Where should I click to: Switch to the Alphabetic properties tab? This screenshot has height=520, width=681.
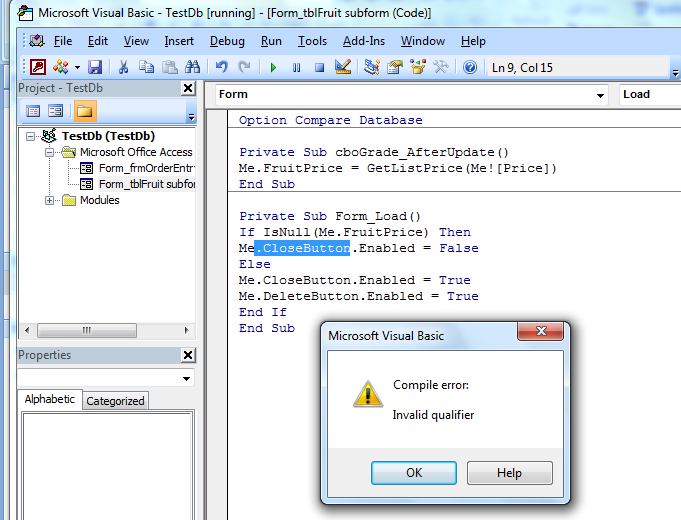pos(50,399)
